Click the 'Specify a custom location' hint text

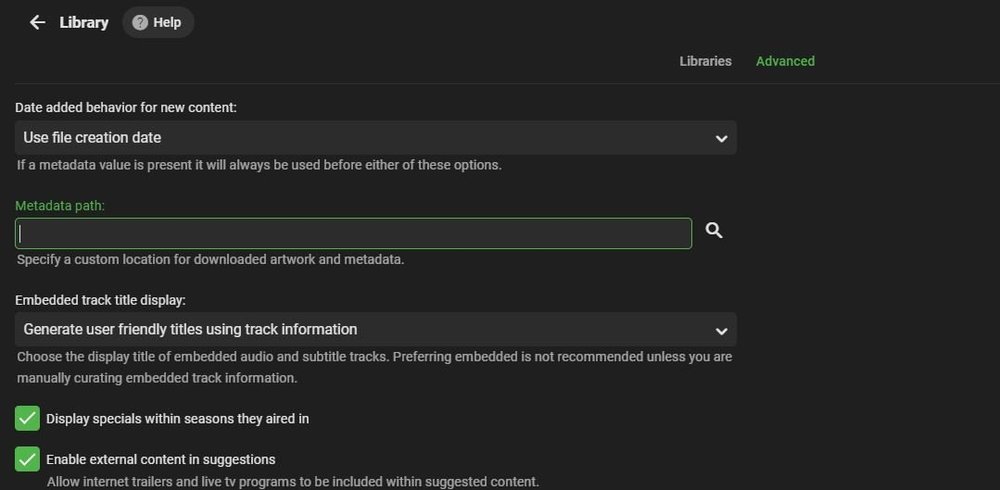point(210,260)
